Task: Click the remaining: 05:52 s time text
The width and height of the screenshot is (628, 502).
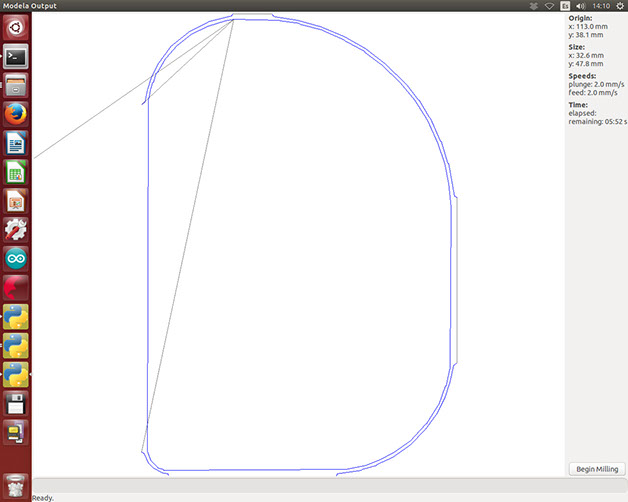Action: [x=598, y=121]
